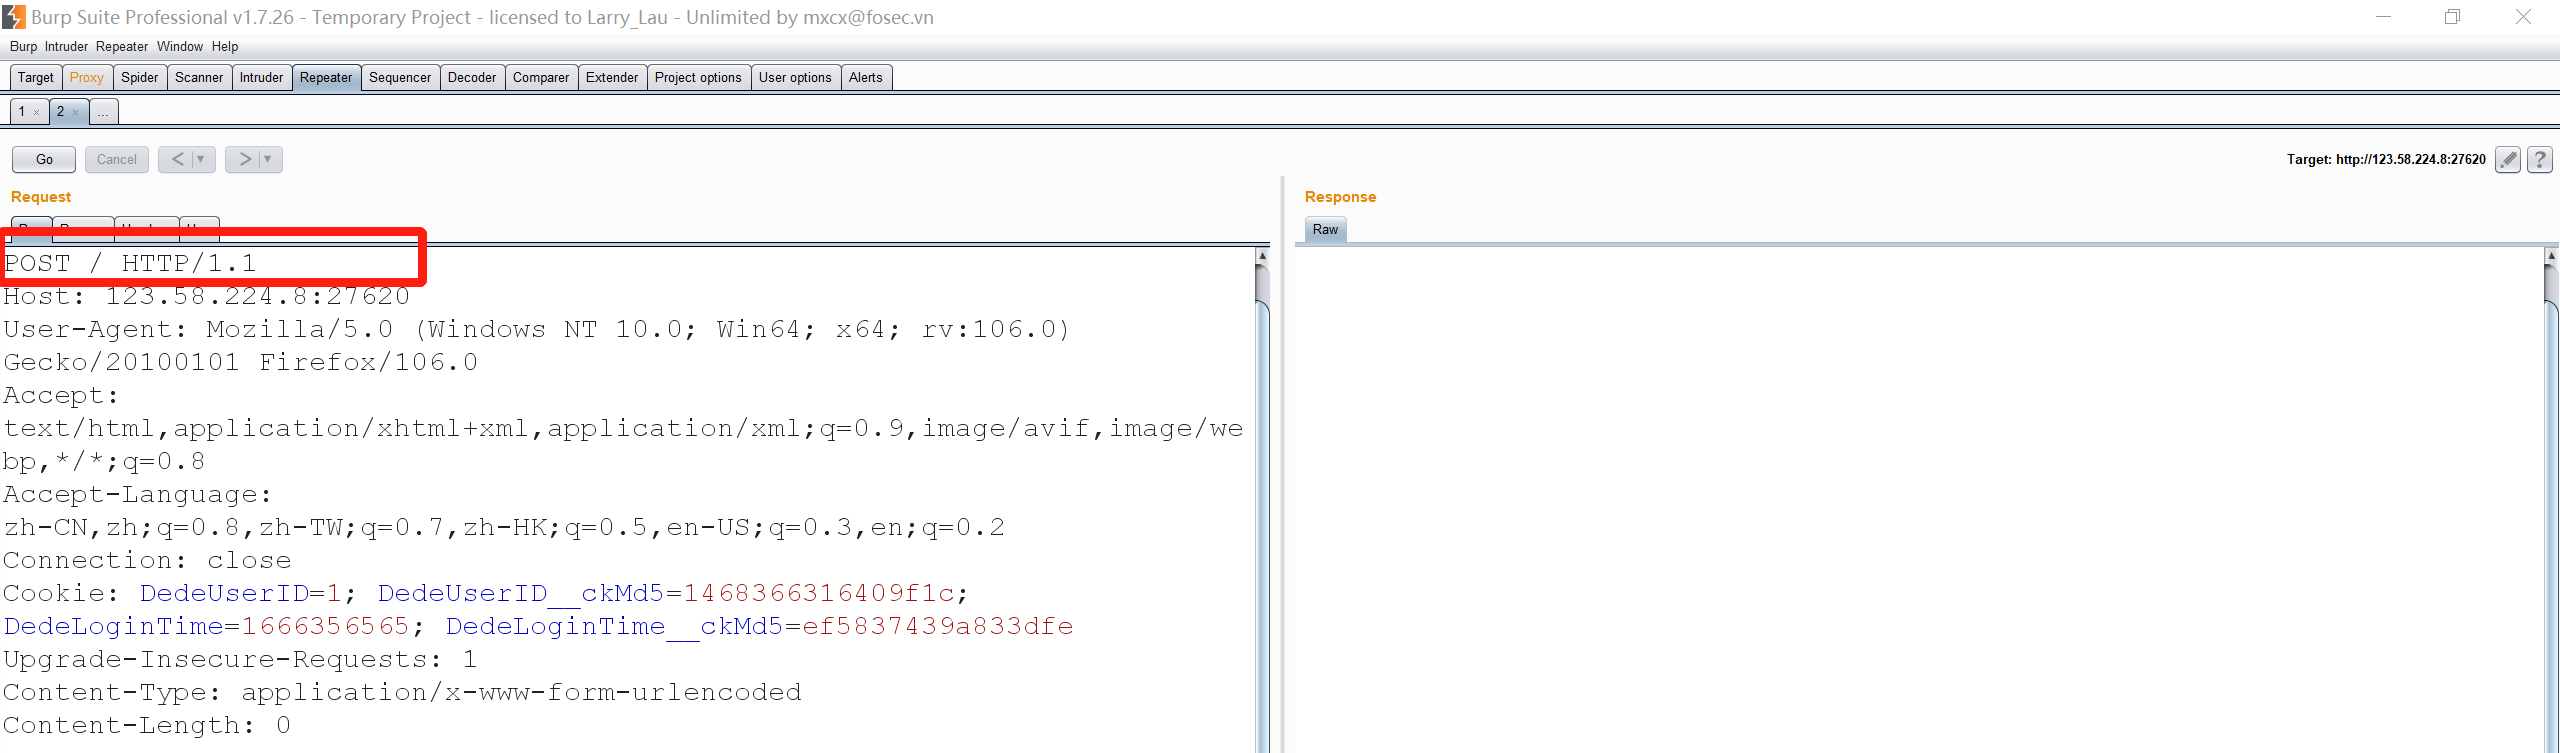
Task: Switch to the Target tab
Action: point(36,78)
